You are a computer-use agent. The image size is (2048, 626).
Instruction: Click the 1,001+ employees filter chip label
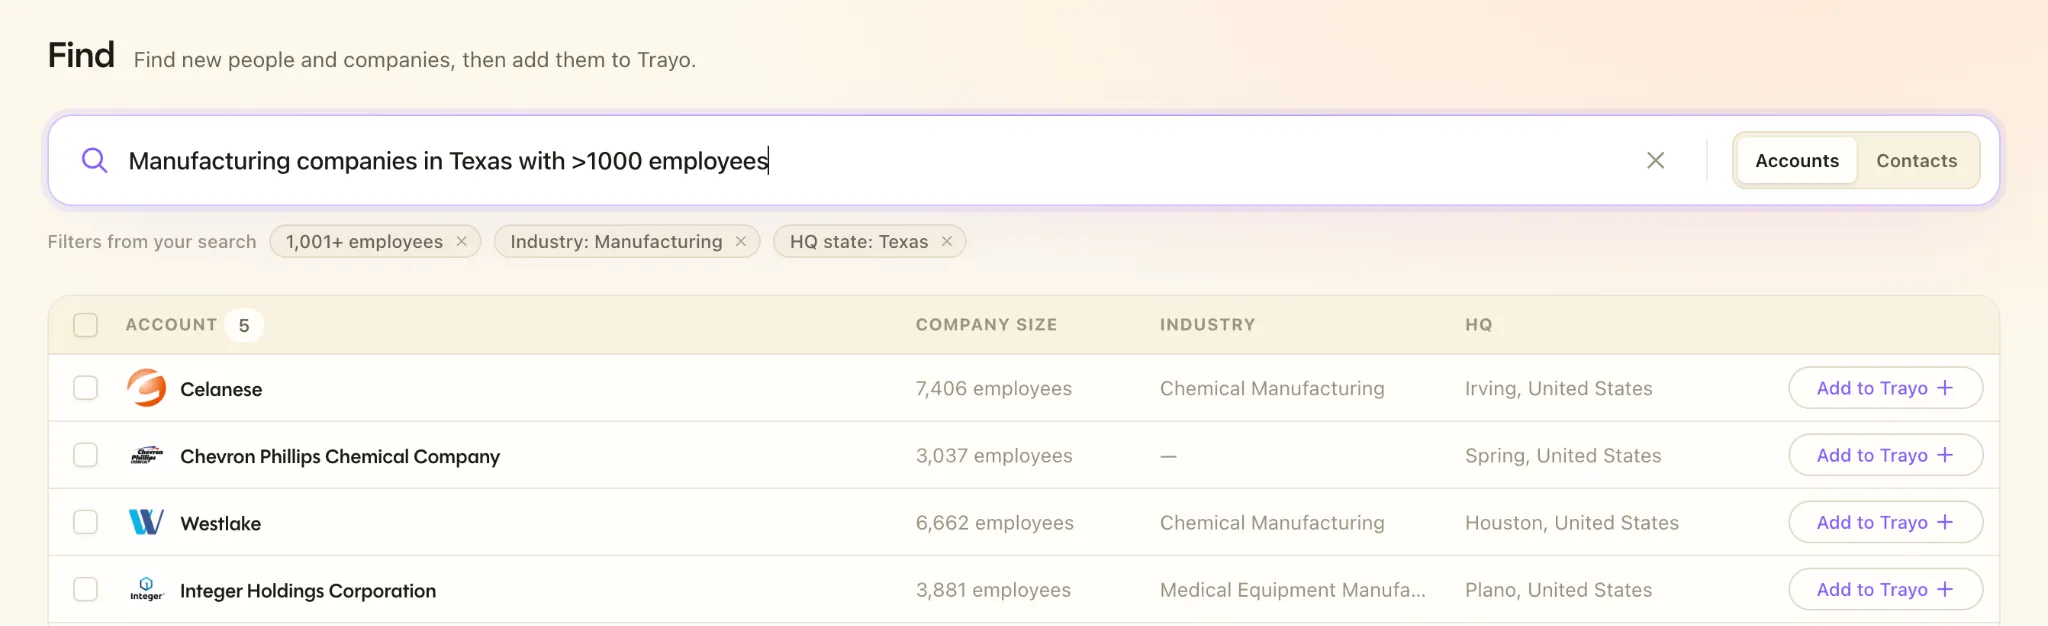click(364, 241)
